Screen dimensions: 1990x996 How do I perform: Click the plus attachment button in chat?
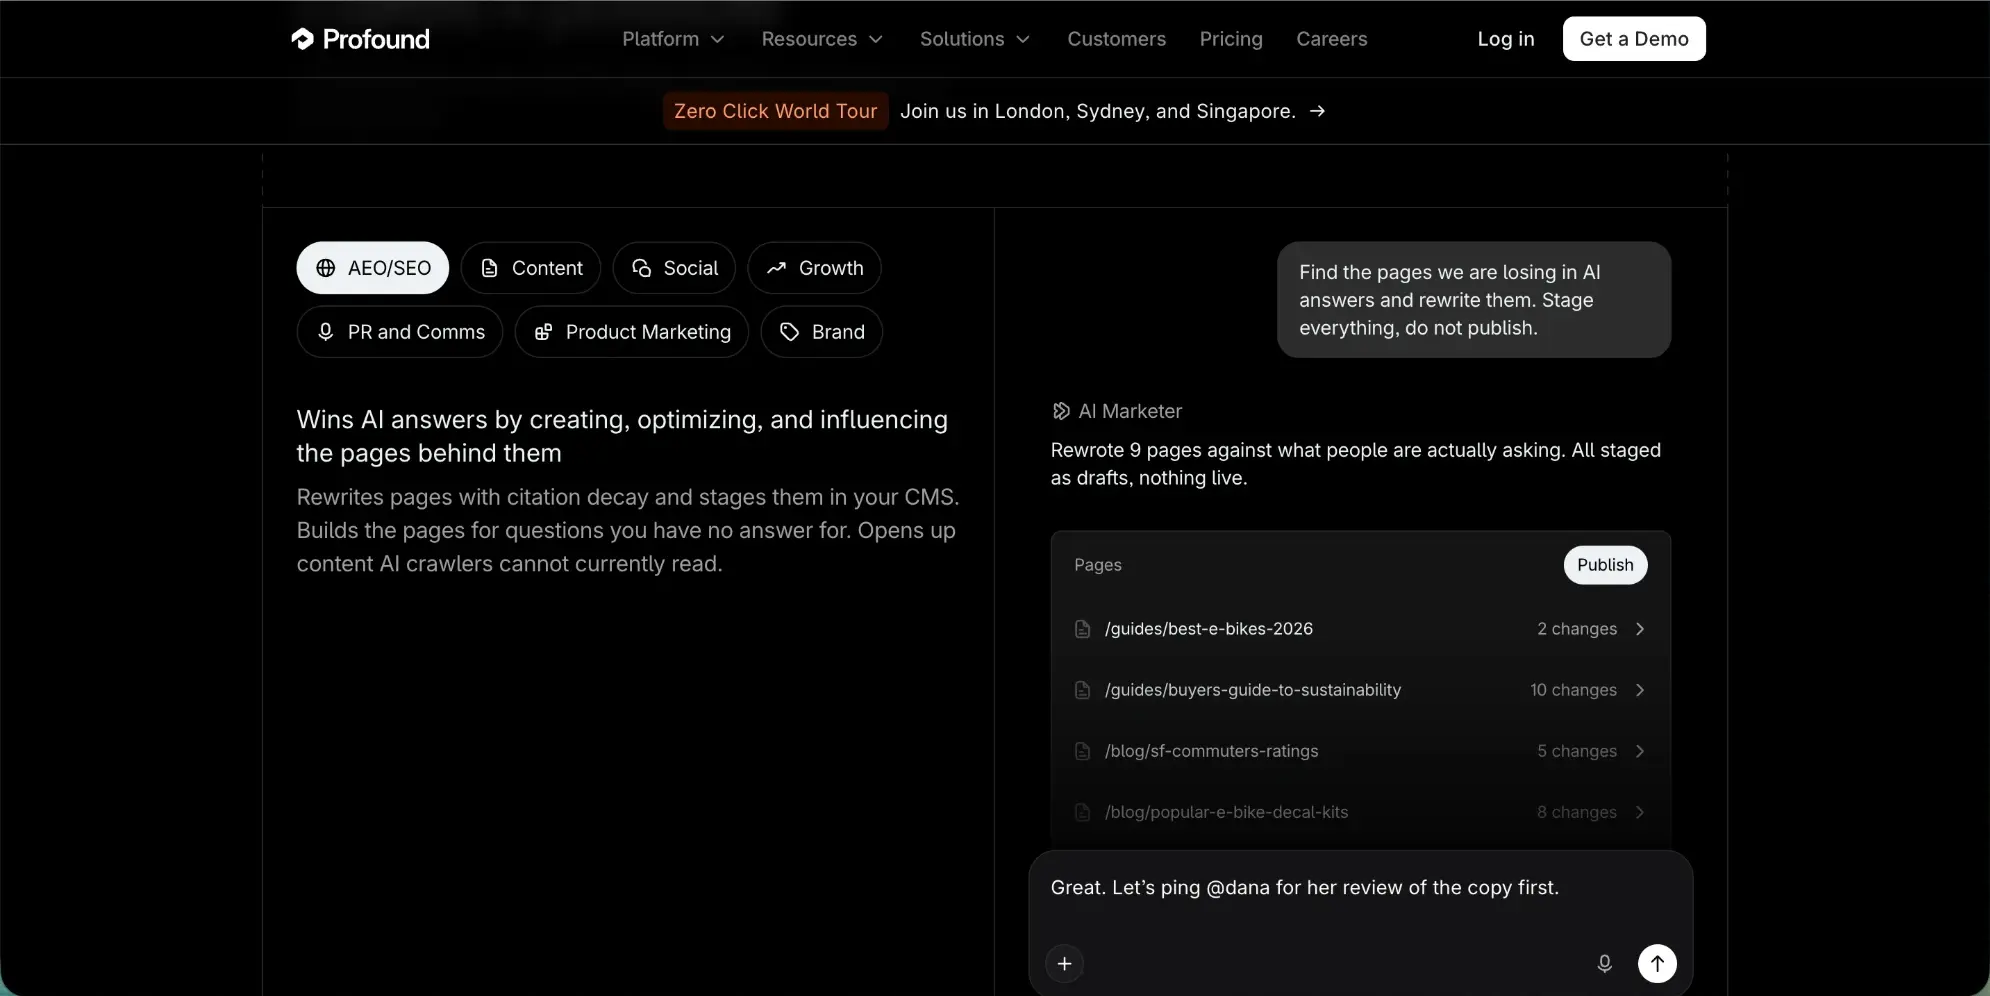(x=1065, y=964)
